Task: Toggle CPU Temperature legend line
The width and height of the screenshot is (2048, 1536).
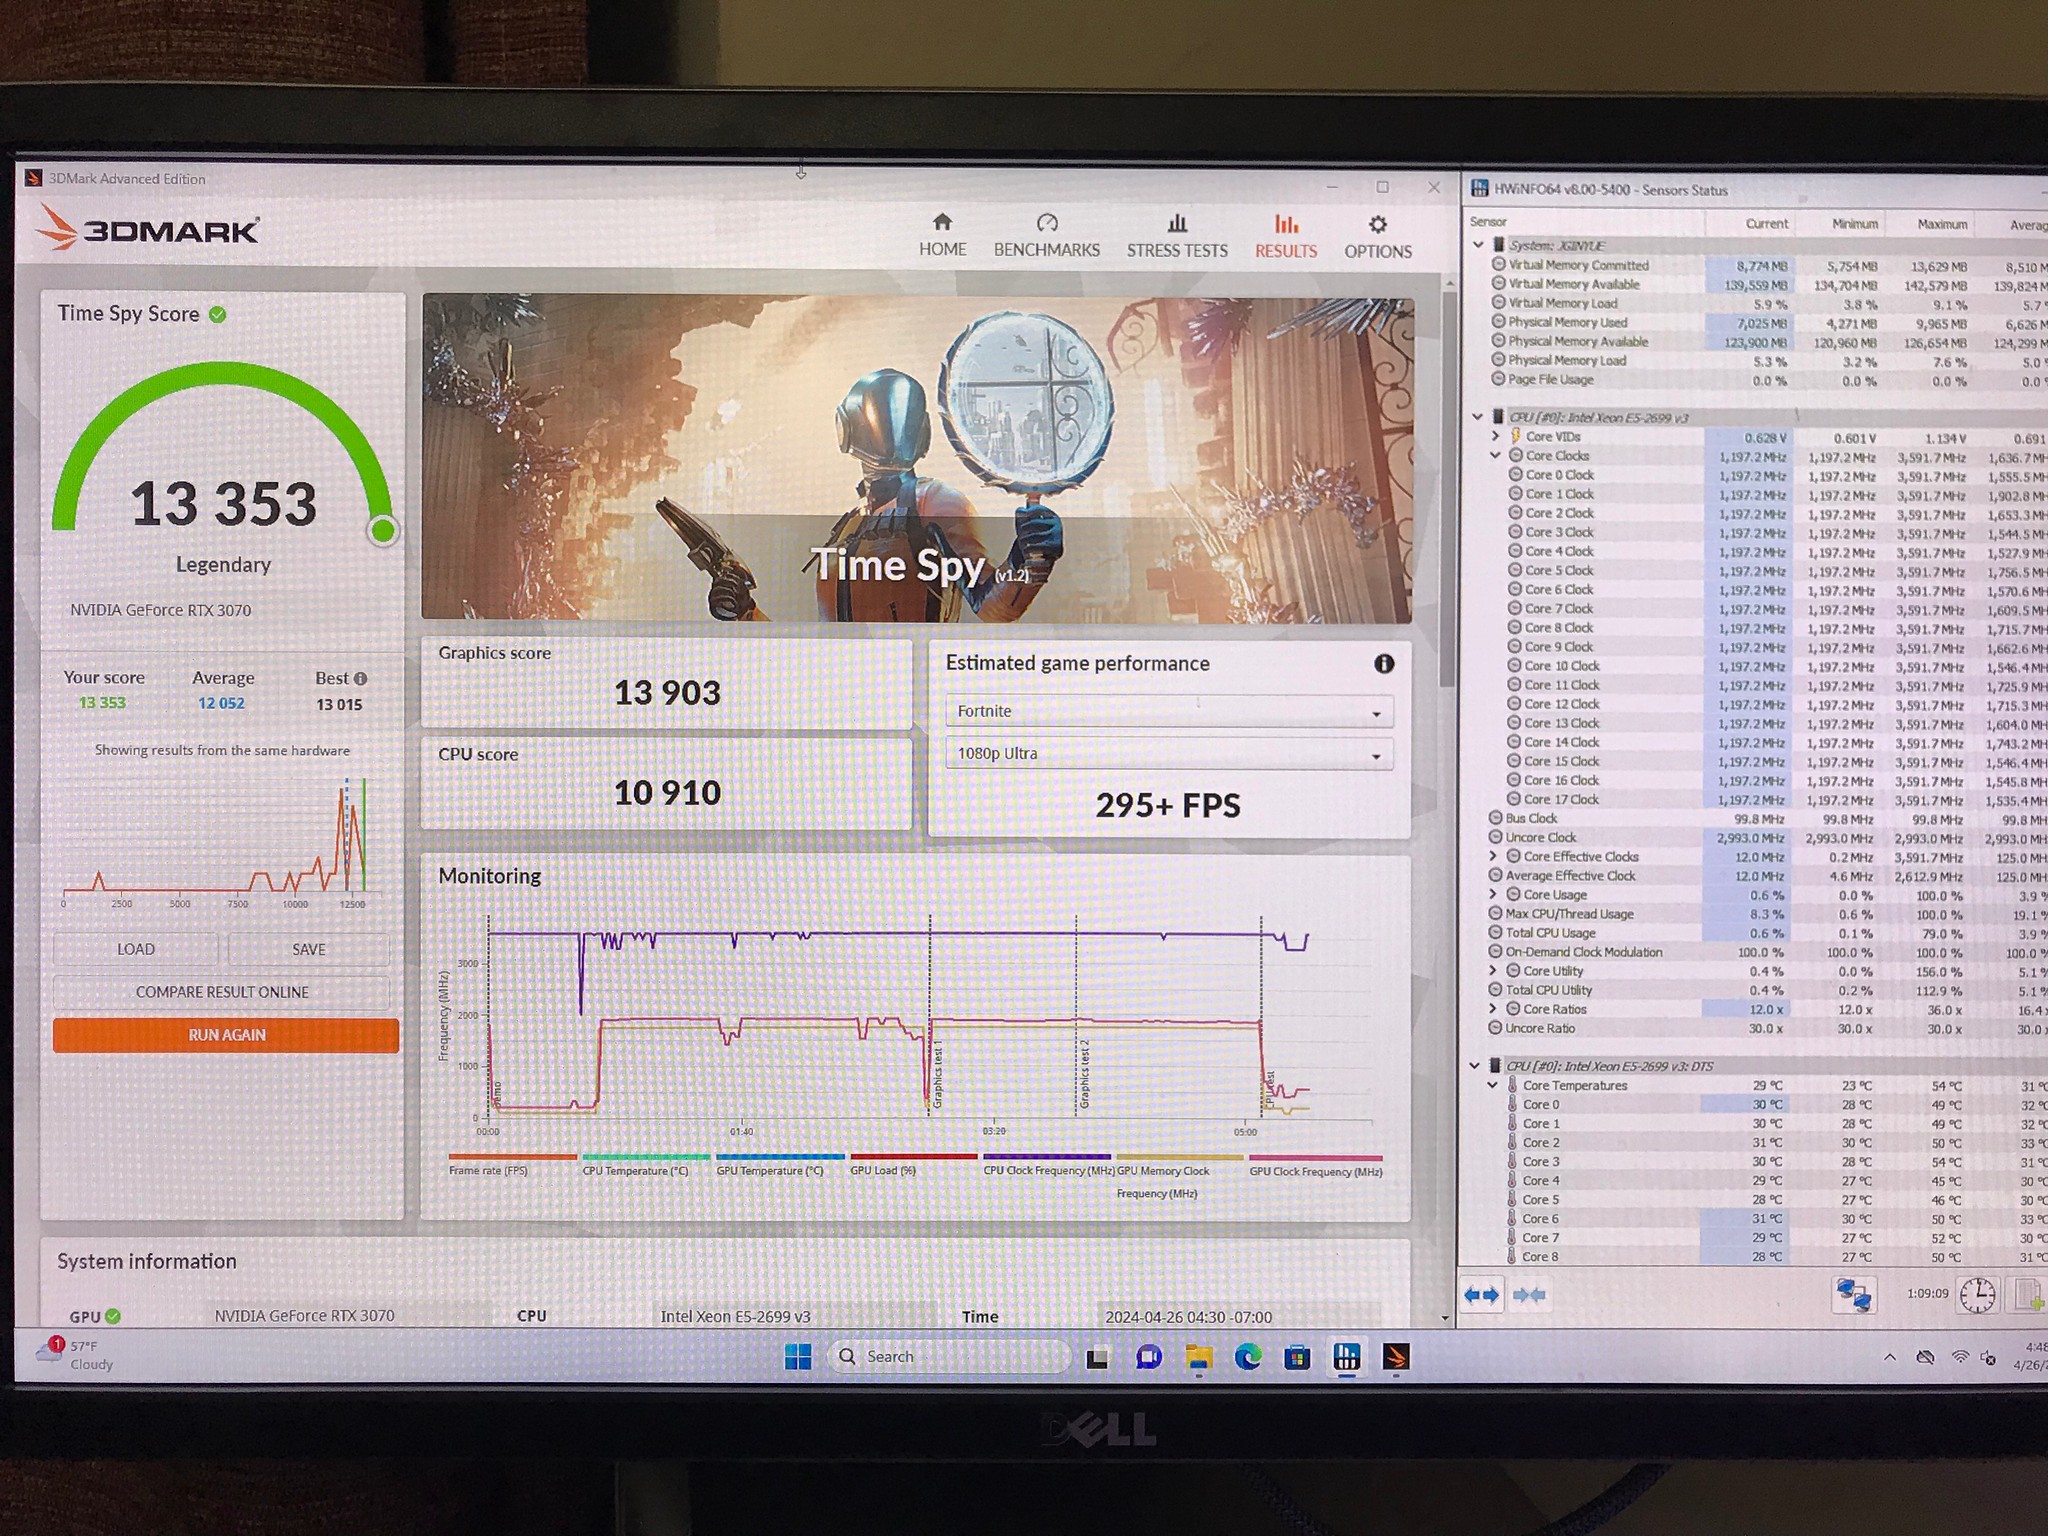Action: point(645,1165)
